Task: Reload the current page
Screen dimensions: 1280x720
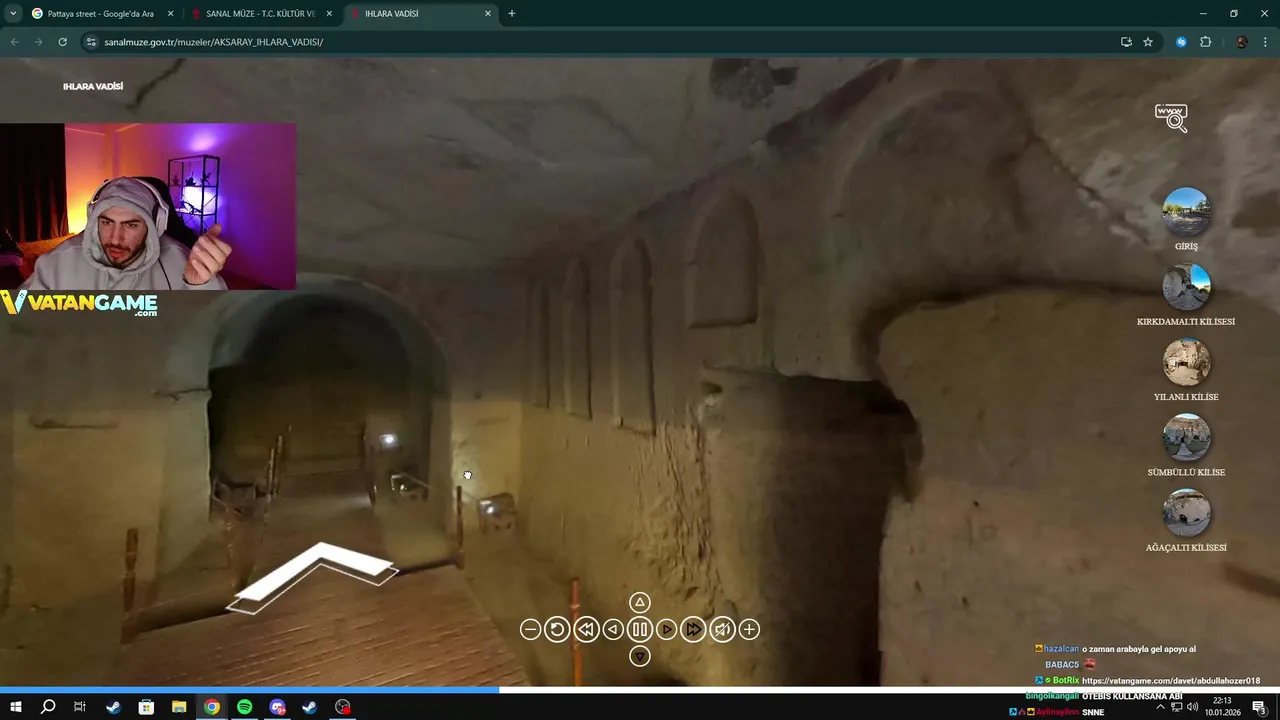Action: [62, 42]
